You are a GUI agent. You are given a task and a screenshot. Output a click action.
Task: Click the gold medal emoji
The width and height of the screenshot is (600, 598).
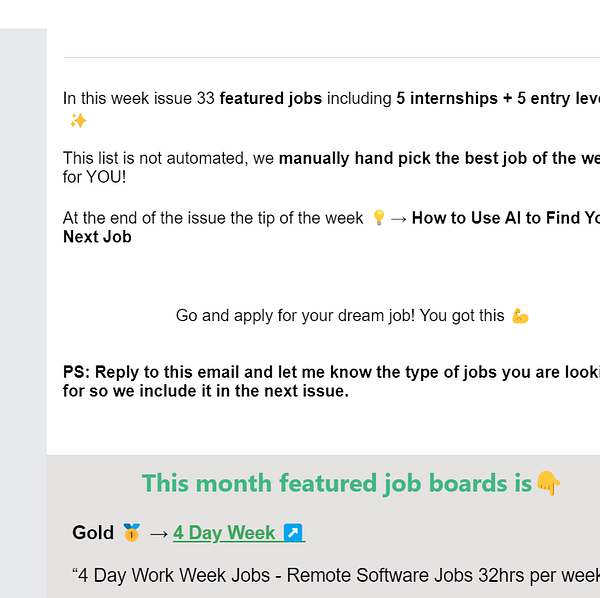tap(131, 533)
